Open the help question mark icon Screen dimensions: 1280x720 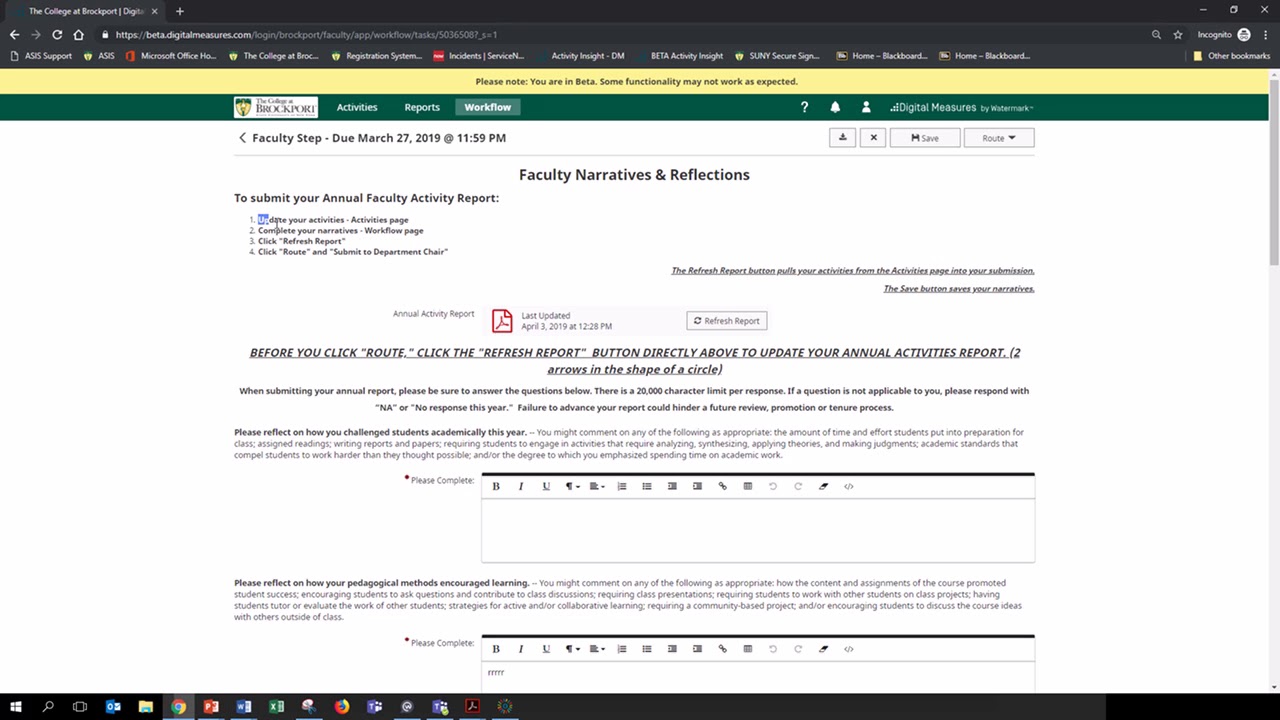tap(804, 107)
